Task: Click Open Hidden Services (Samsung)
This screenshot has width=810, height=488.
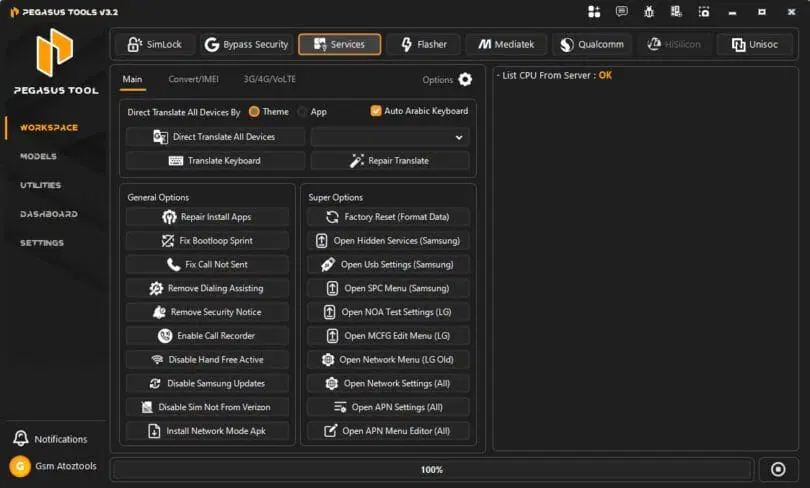Action: [388, 241]
